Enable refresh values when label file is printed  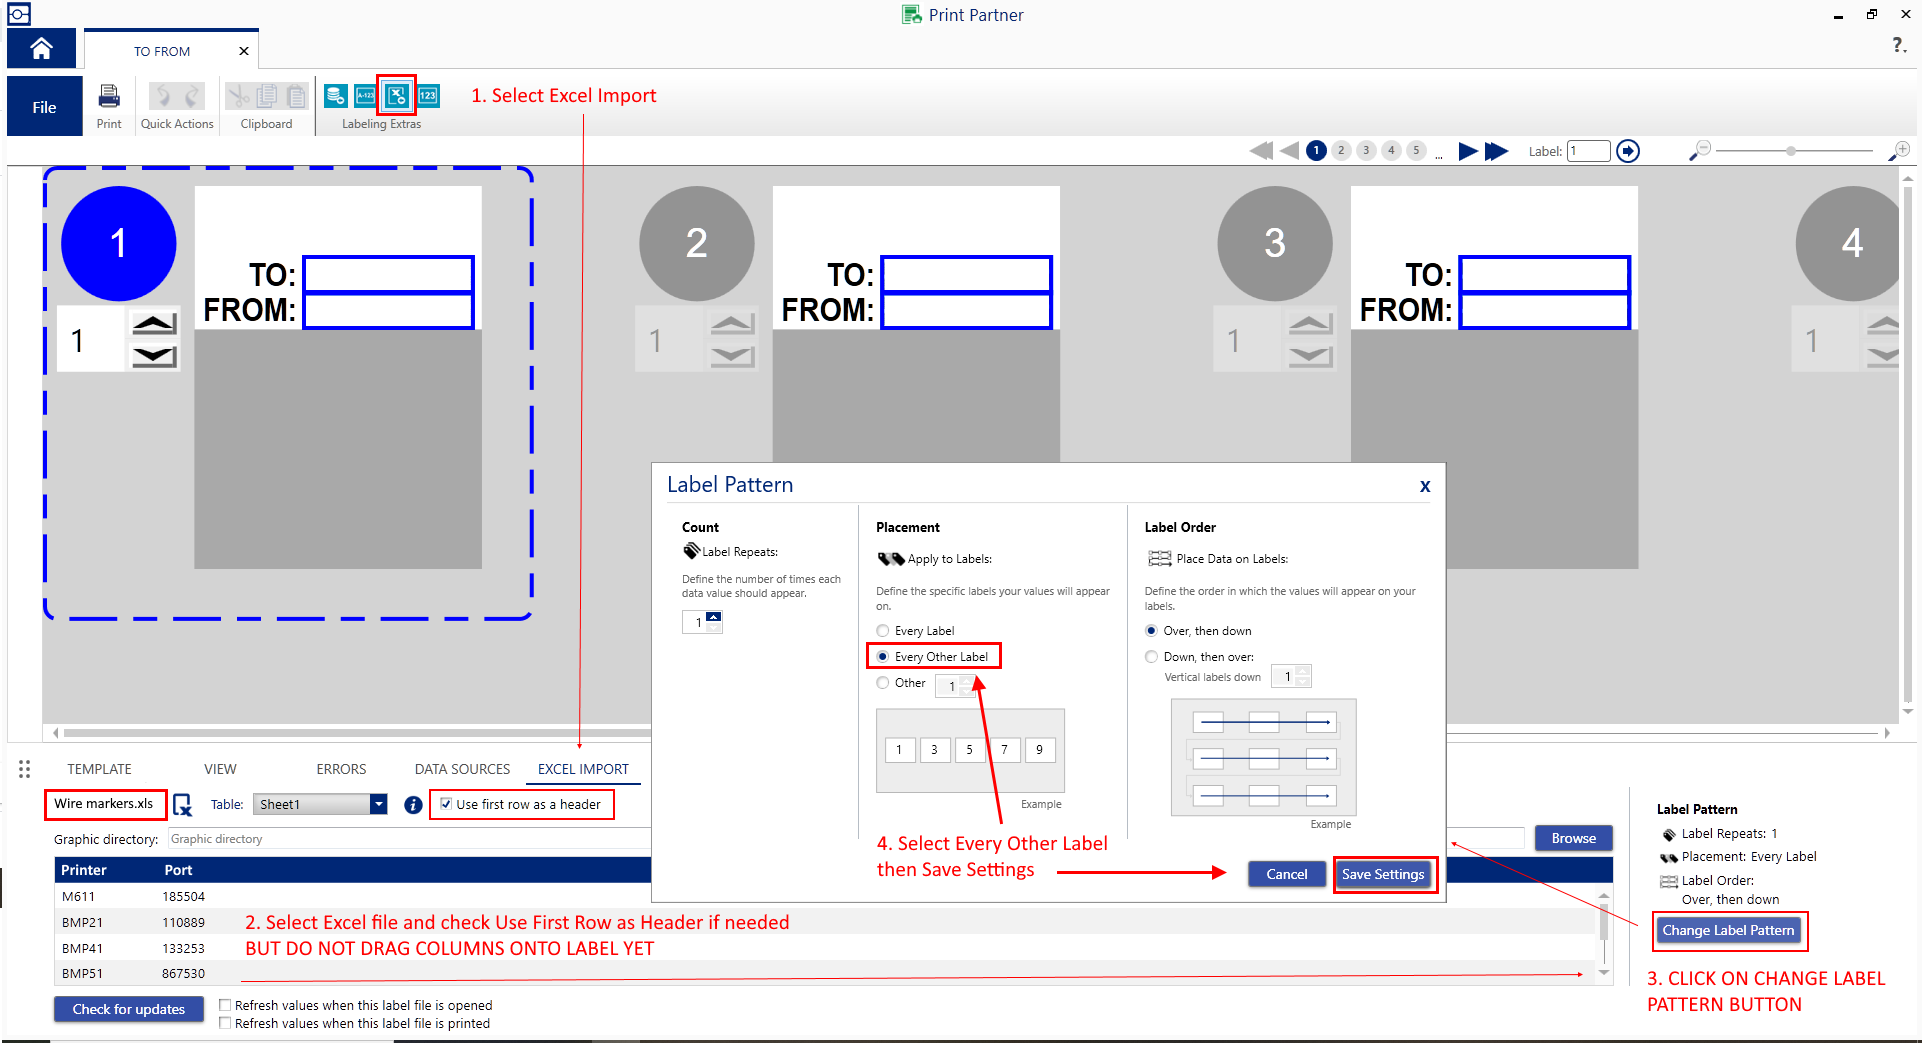(225, 1023)
